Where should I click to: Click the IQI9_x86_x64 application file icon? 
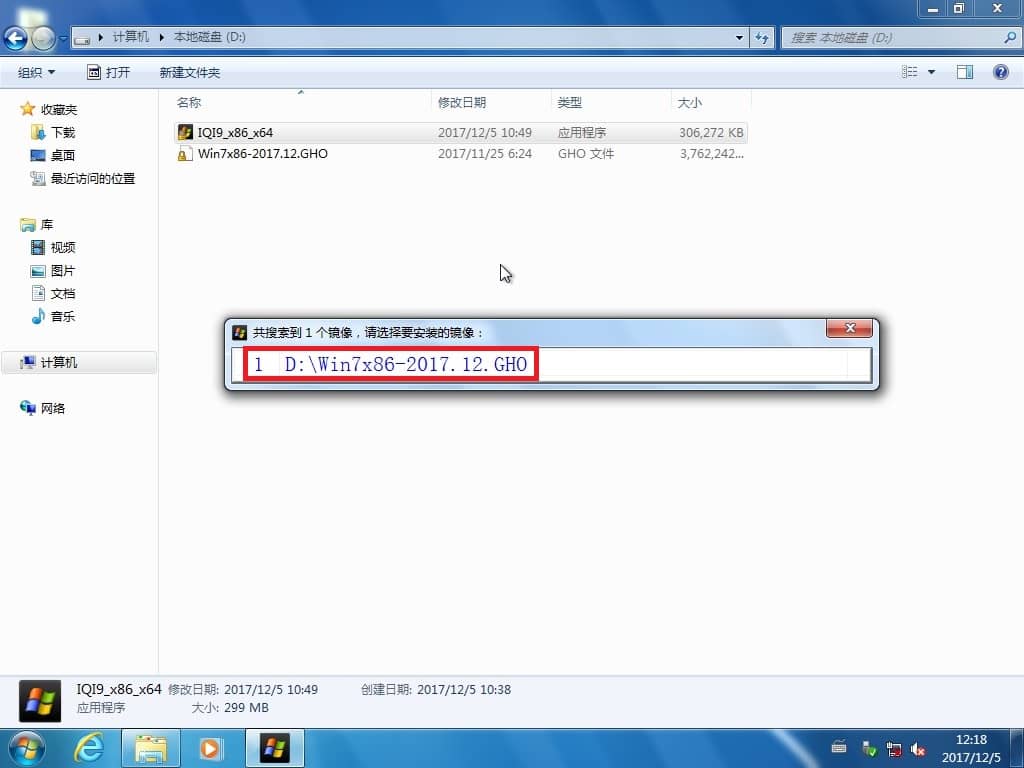184,132
